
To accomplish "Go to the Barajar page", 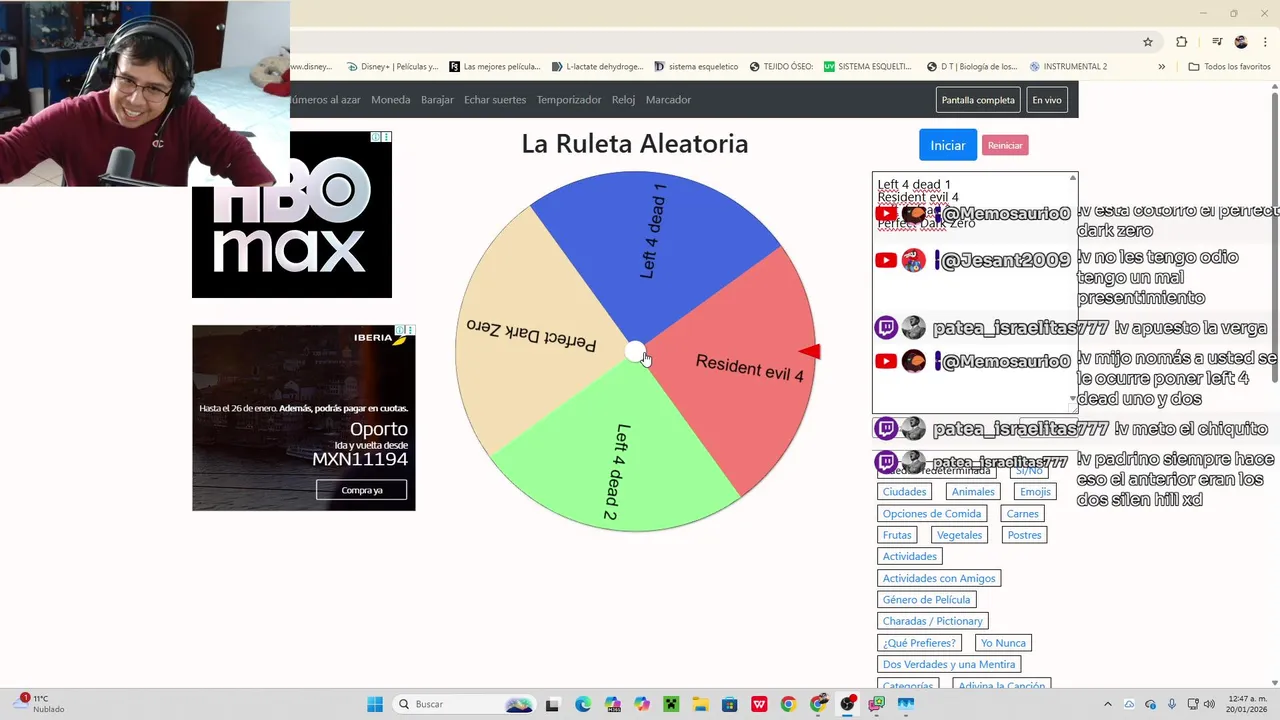I will coord(437,100).
